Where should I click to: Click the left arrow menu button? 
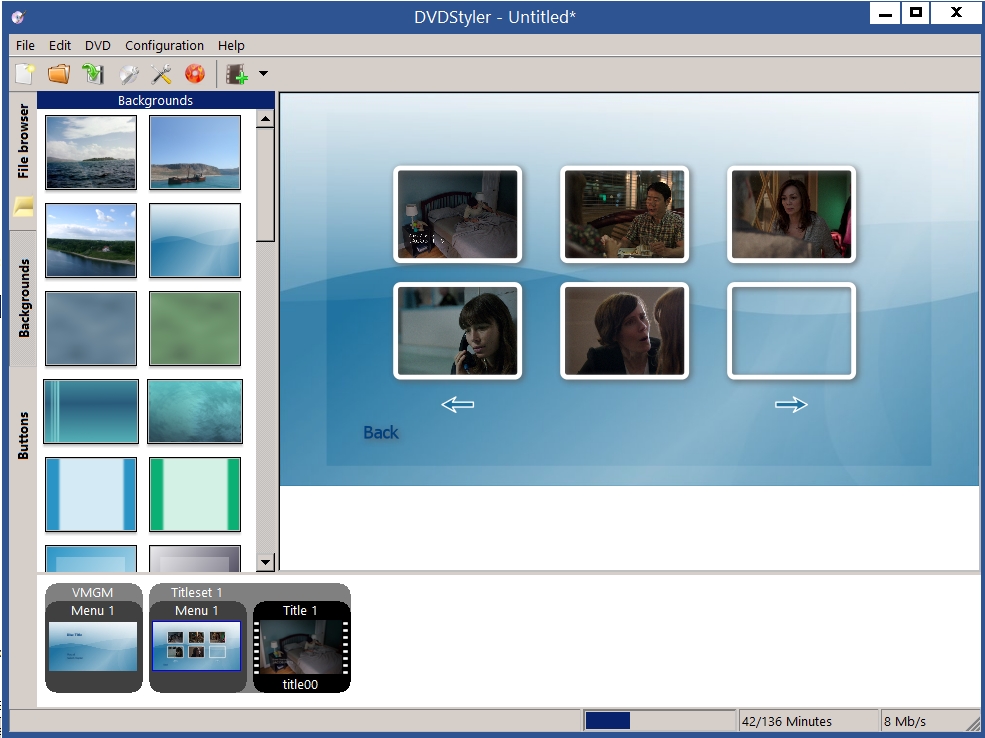[x=457, y=404]
